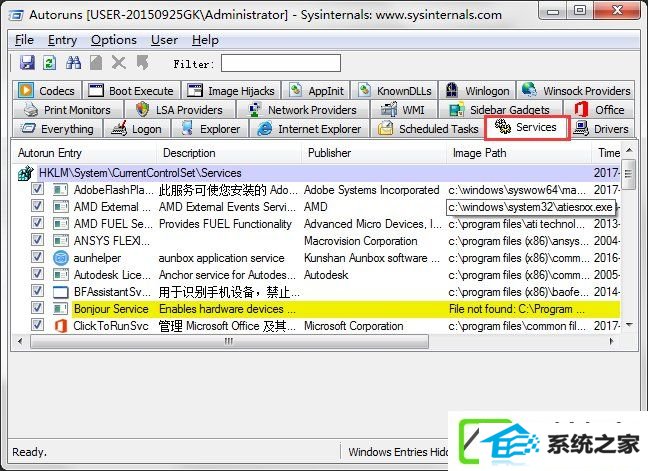Viewport: 648px width, 471px height.
Task: Sort by the Description column header
Action: pyautogui.click(x=229, y=153)
